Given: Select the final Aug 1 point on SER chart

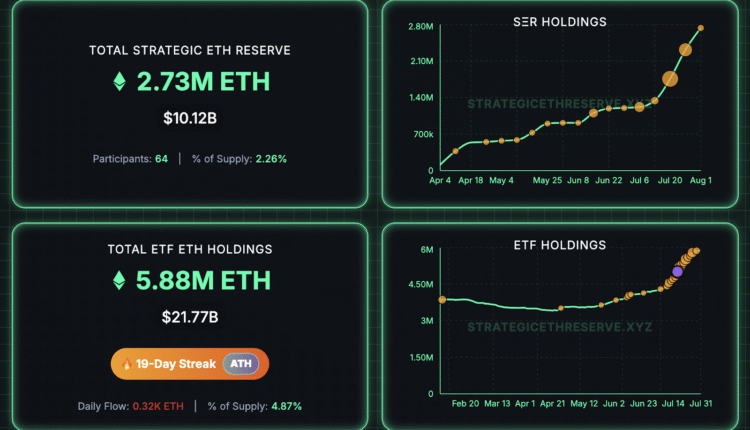Looking at the screenshot, I should [x=701, y=28].
